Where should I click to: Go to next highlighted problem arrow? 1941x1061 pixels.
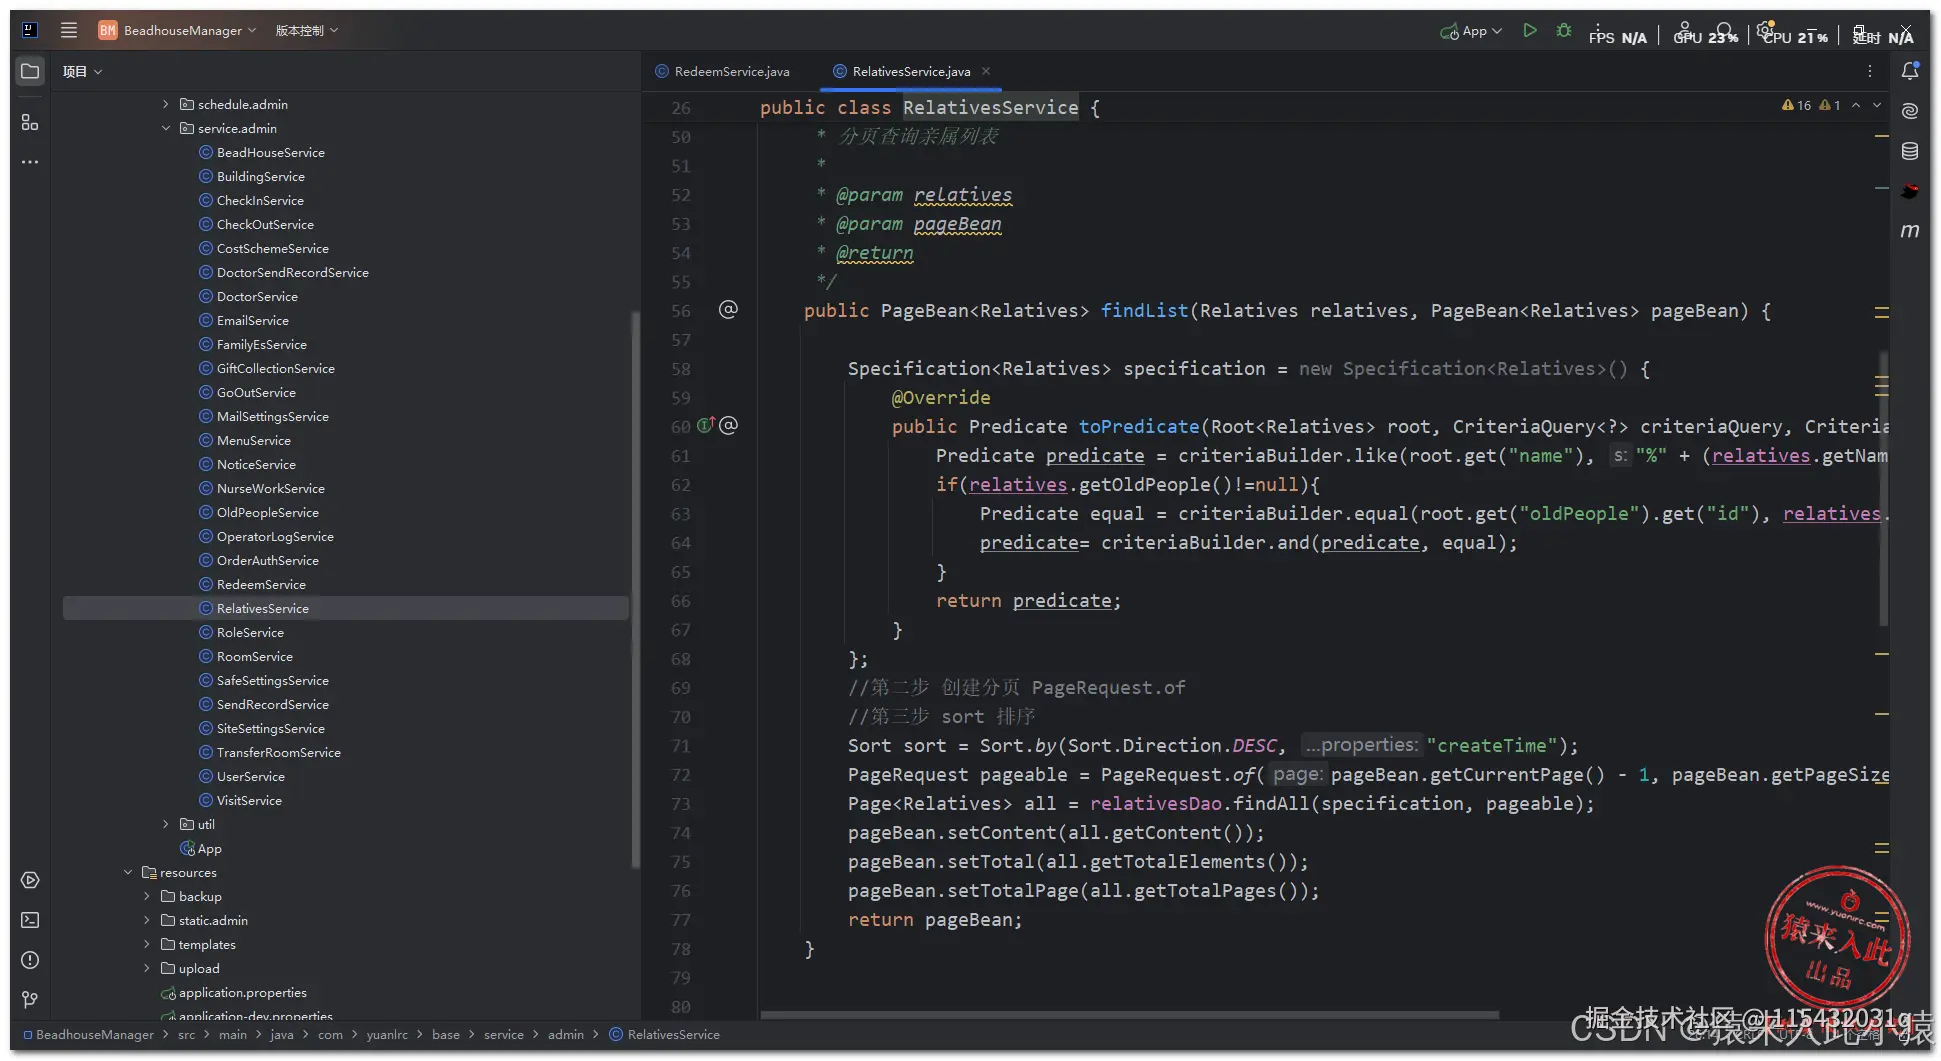pyautogui.click(x=1877, y=105)
